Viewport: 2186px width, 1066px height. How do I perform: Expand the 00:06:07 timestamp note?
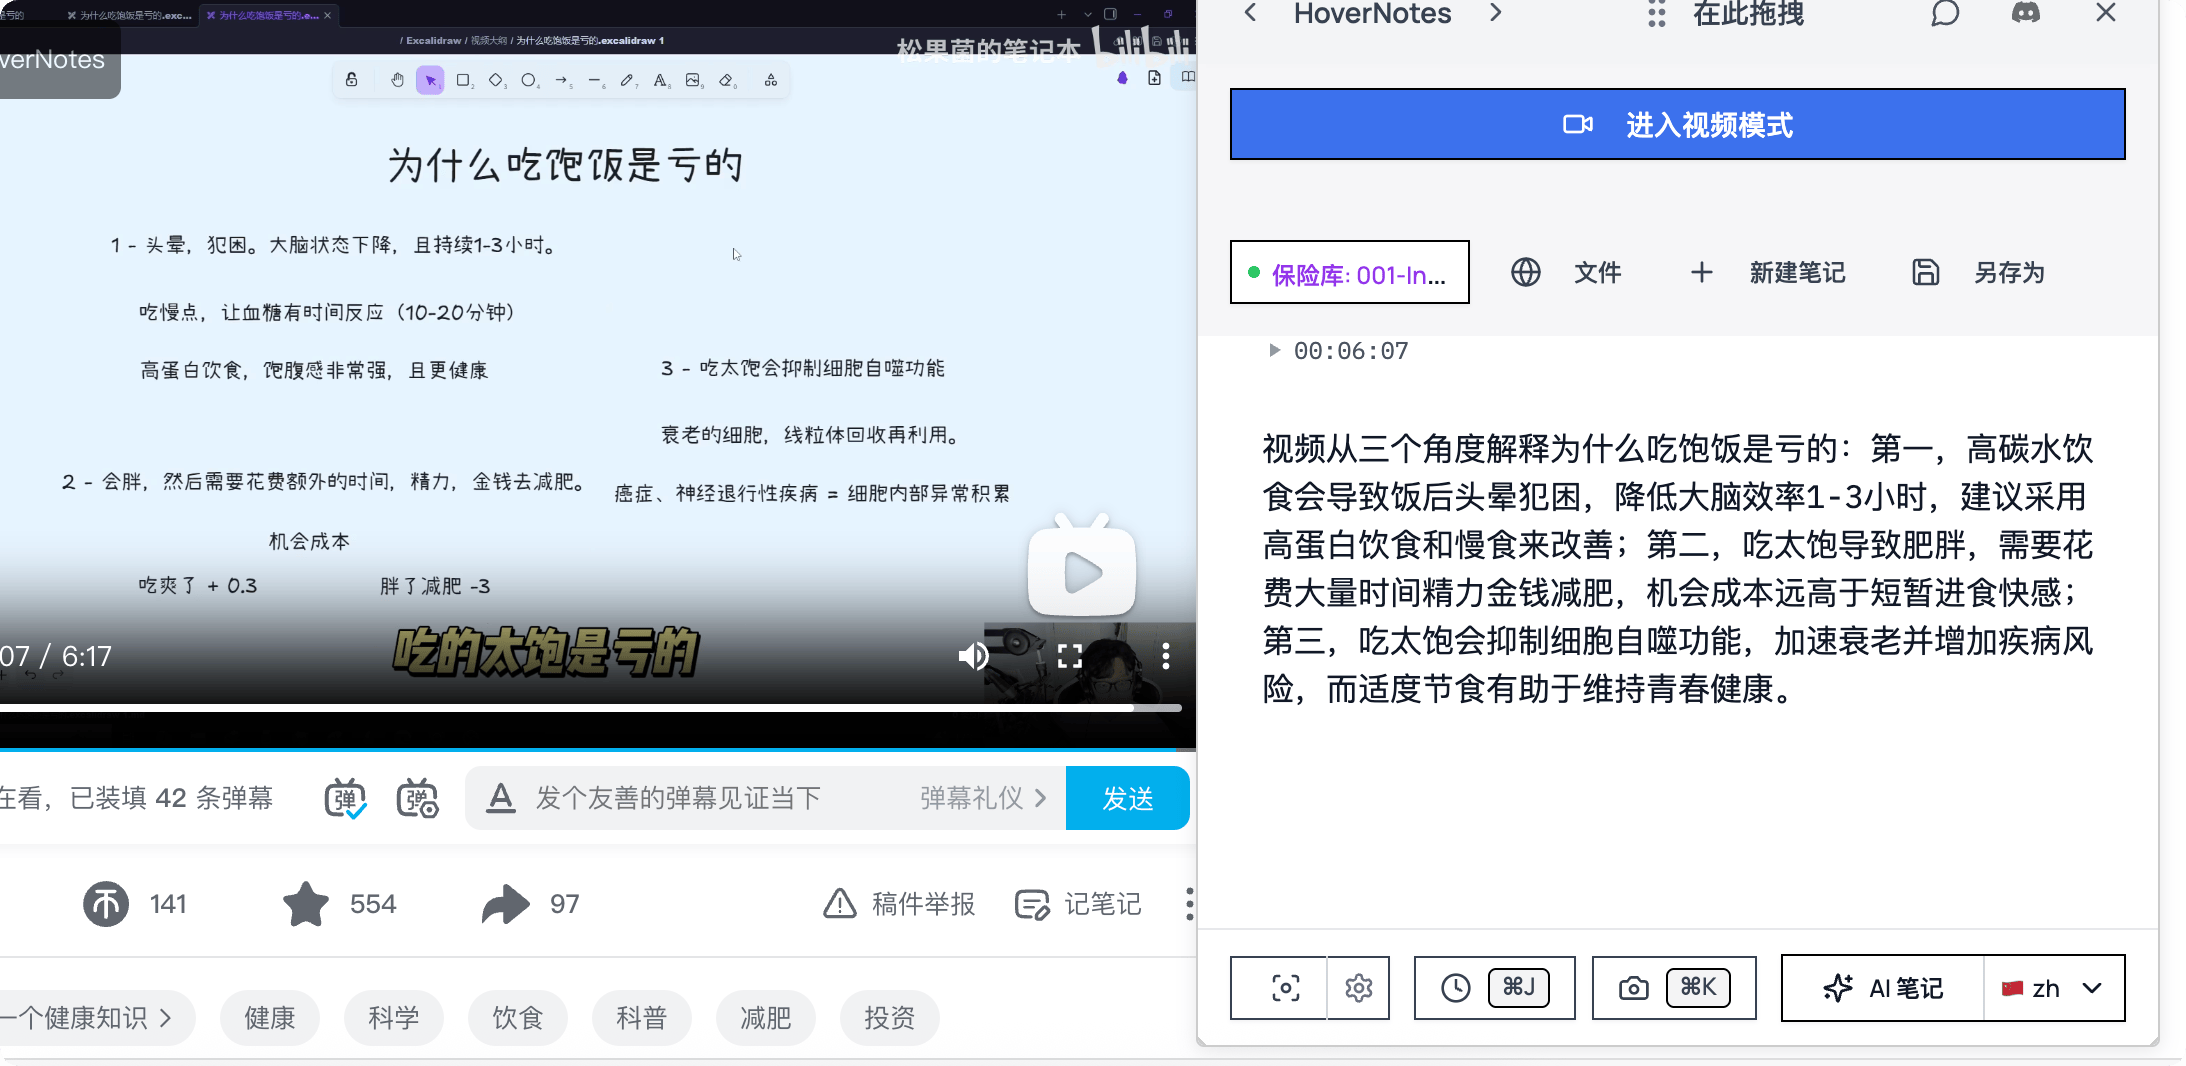1274,350
